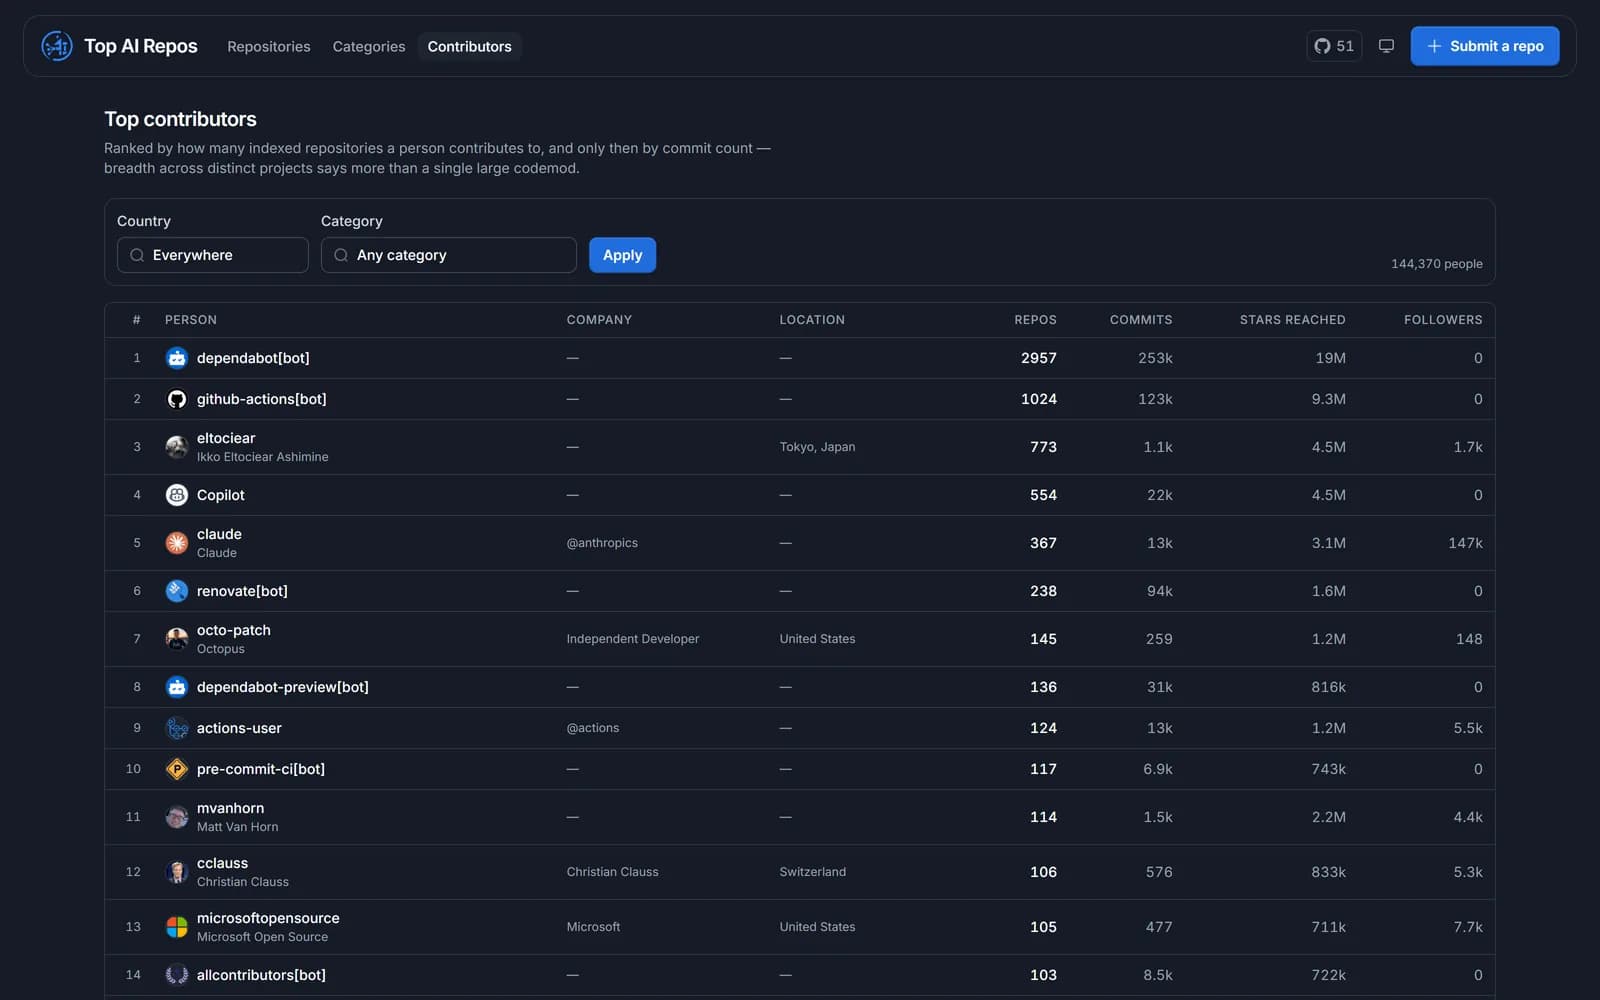
Task: Click eltociear's profile avatar
Action: [177, 447]
